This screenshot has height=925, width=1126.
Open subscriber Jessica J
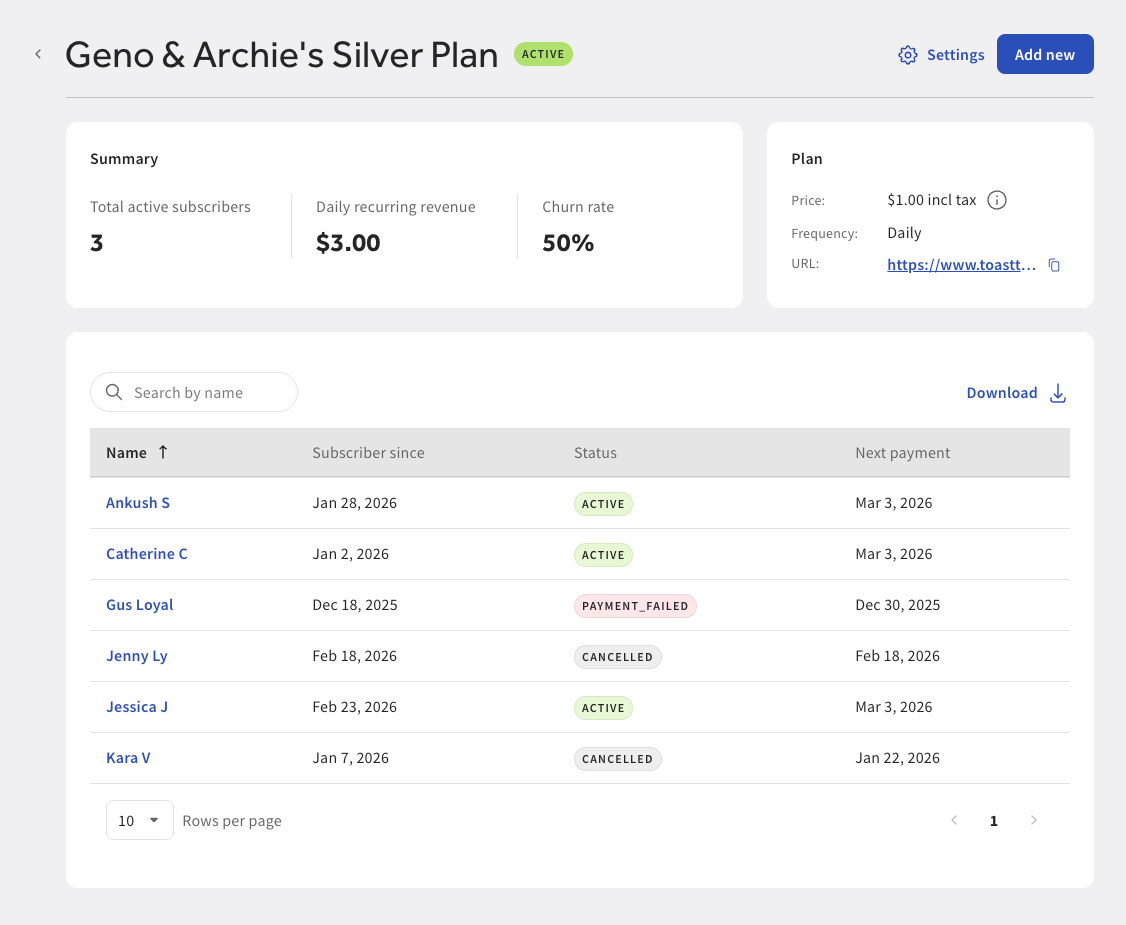(x=137, y=706)
